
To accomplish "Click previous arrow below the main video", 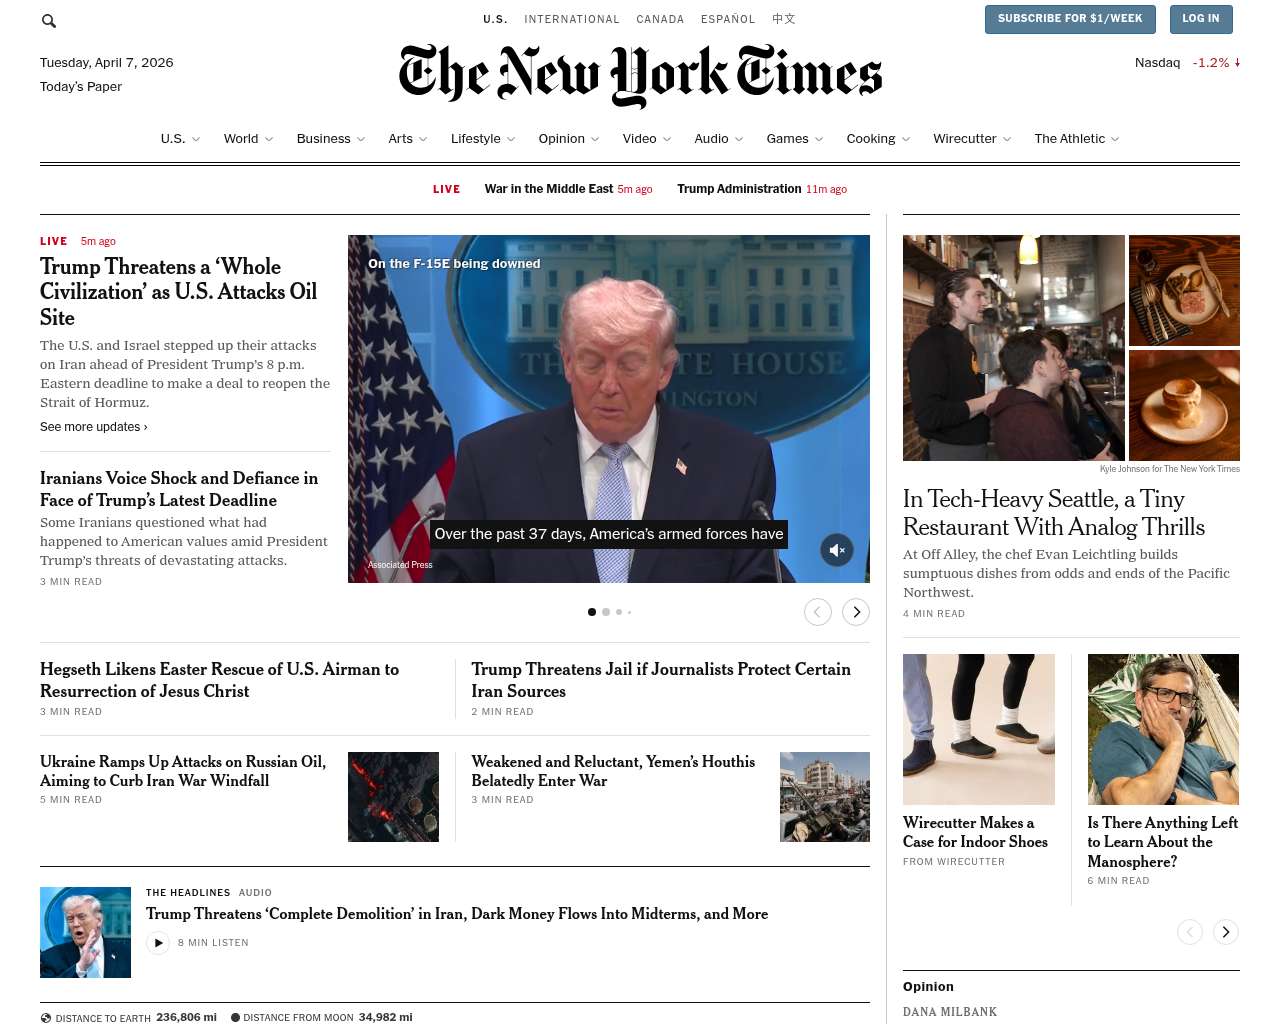I will pyautogui.click(x=818, y=612).
